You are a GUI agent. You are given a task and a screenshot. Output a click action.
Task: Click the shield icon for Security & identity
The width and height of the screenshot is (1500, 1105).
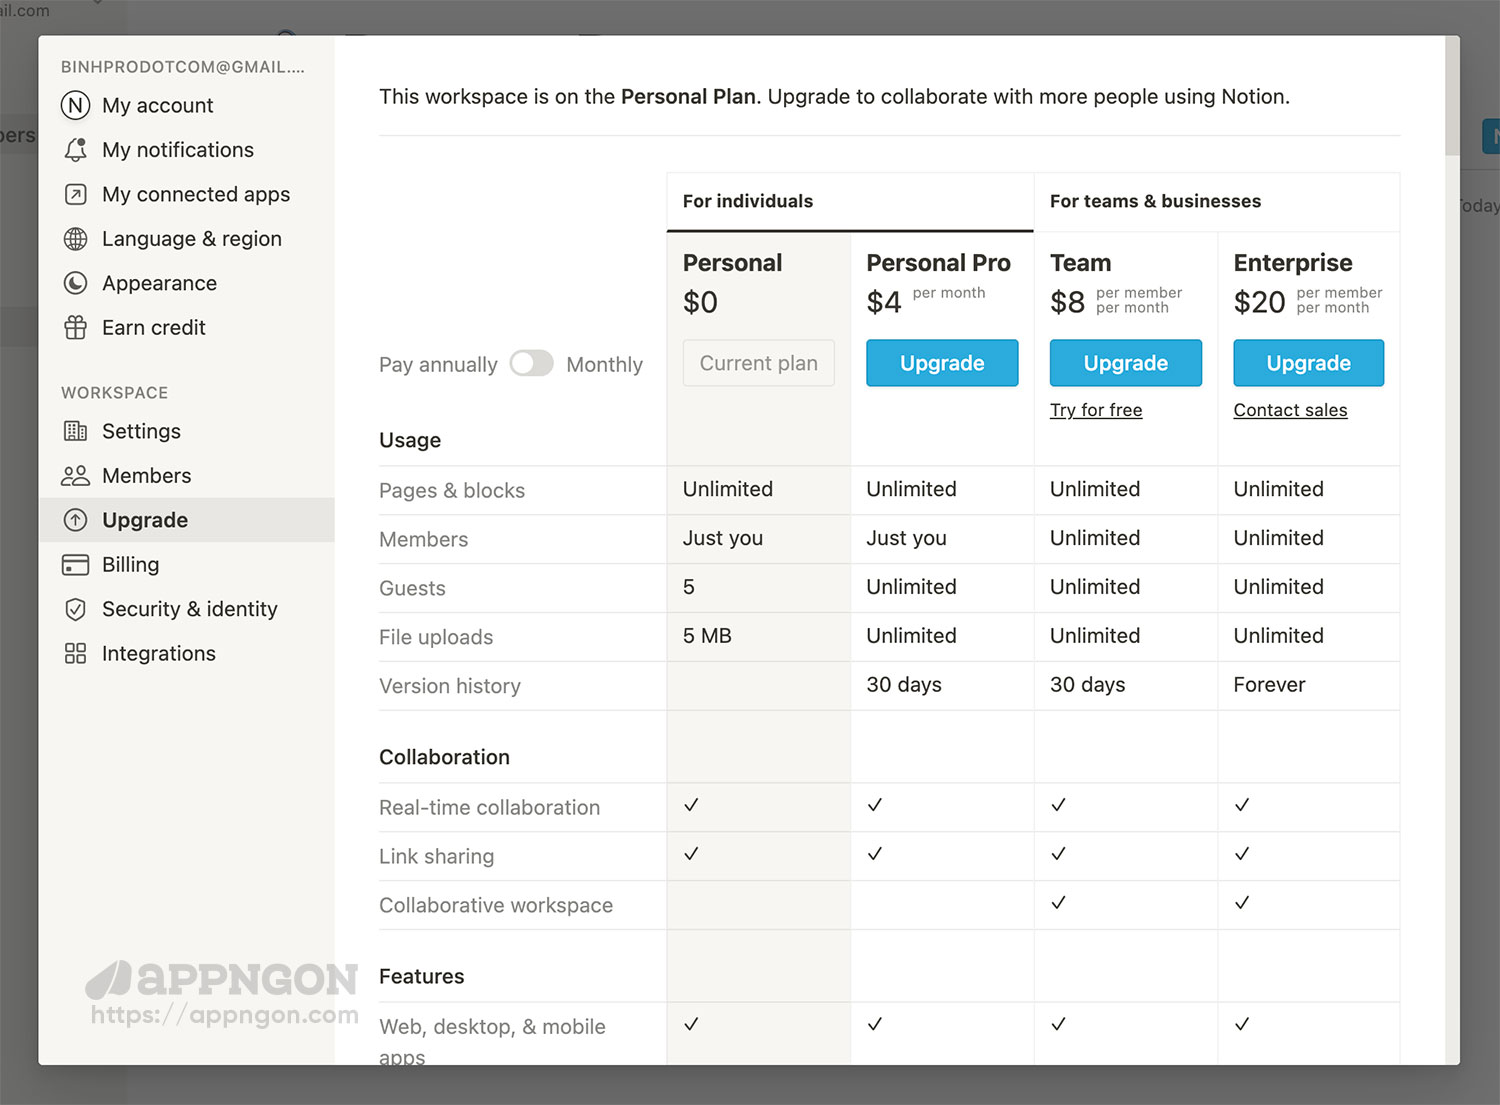(75, 609)
